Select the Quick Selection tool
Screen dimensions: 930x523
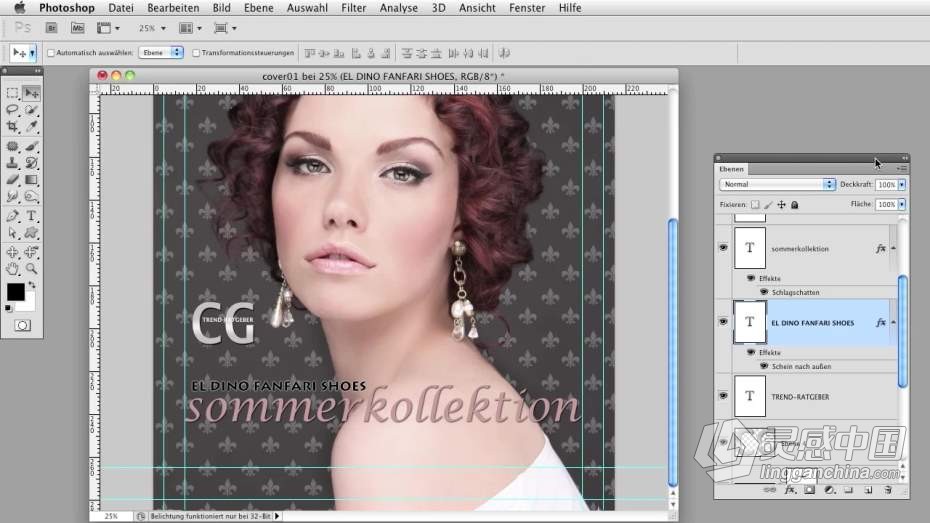(31, 110)
